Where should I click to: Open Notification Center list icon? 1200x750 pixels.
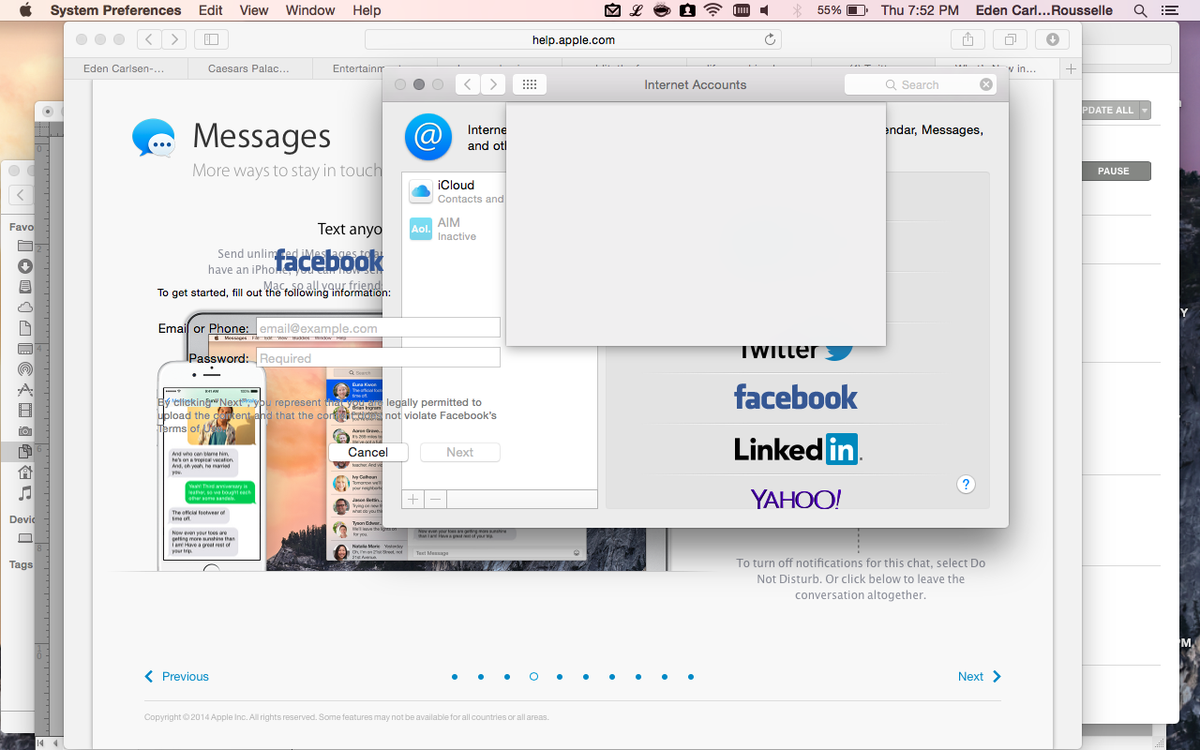[1170, 10]
